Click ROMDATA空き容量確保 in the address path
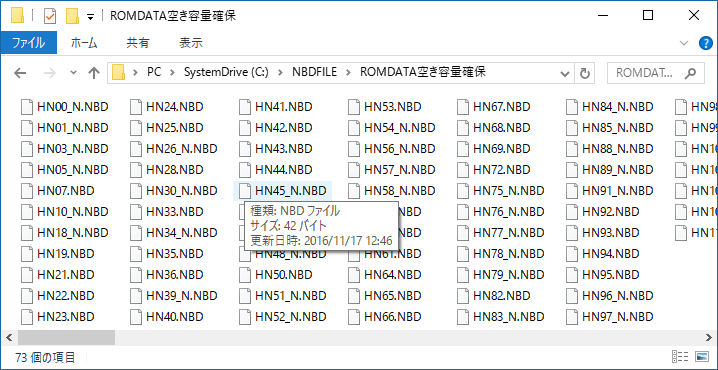Image resolution: width=718 pixels, height=370 pixels. pyautogui.click(x=423, y=72)
